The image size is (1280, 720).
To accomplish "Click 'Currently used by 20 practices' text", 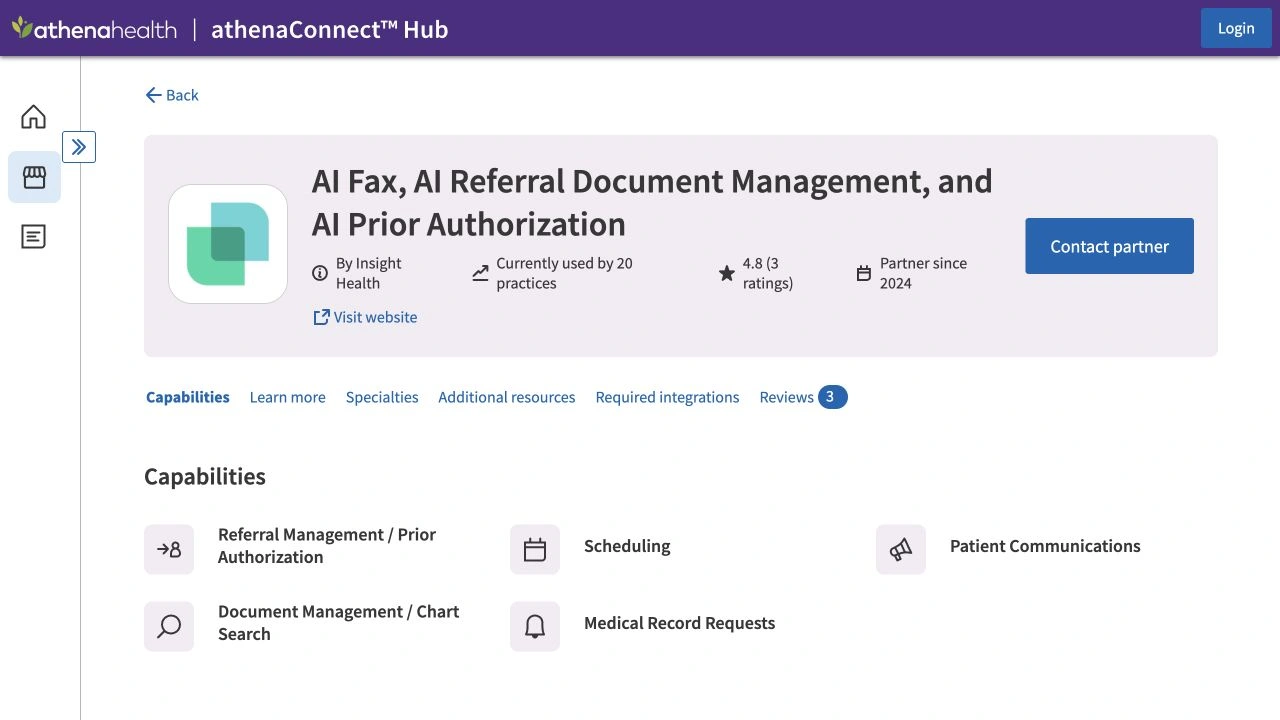I will pos(565,273).
